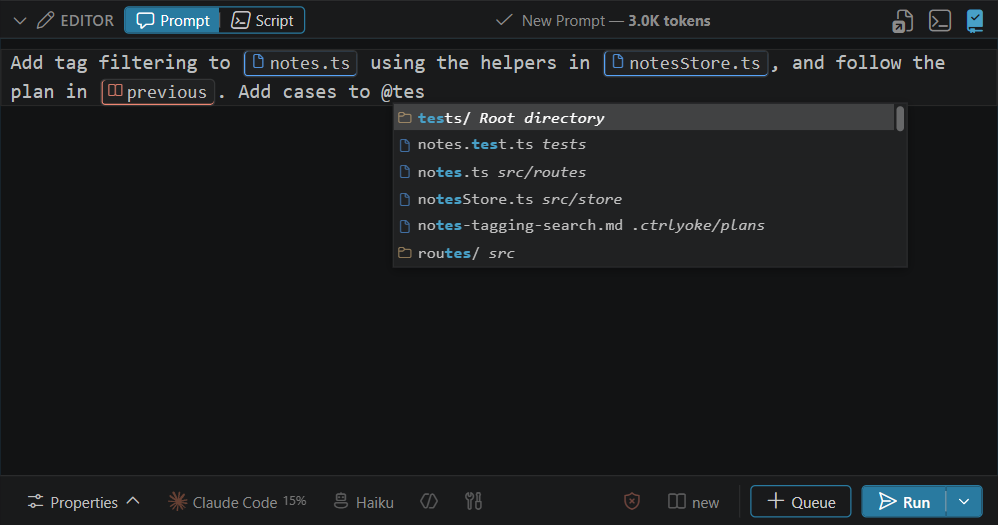
Task: Select tests/ Root directory suggestion
Action: tap(644, 118)
